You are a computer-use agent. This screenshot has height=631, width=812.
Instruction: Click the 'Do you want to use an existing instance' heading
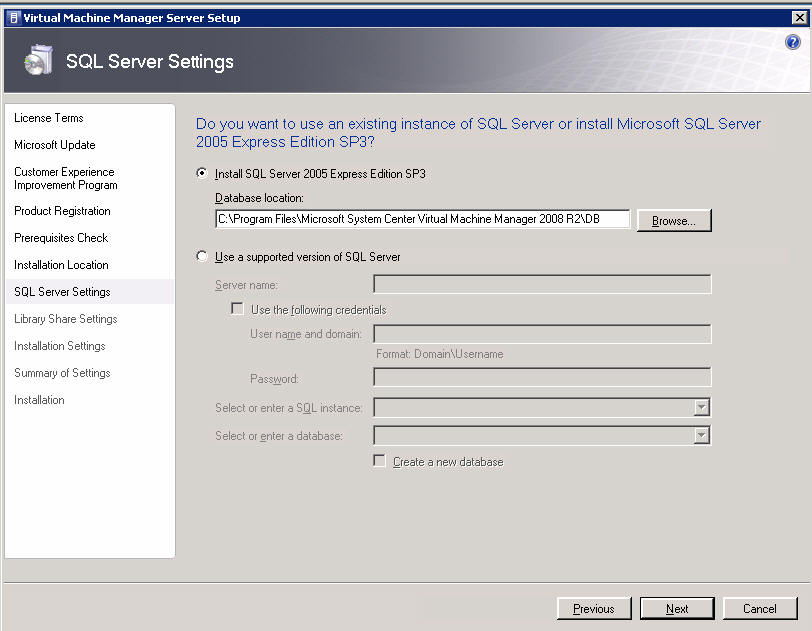[478, 133]
